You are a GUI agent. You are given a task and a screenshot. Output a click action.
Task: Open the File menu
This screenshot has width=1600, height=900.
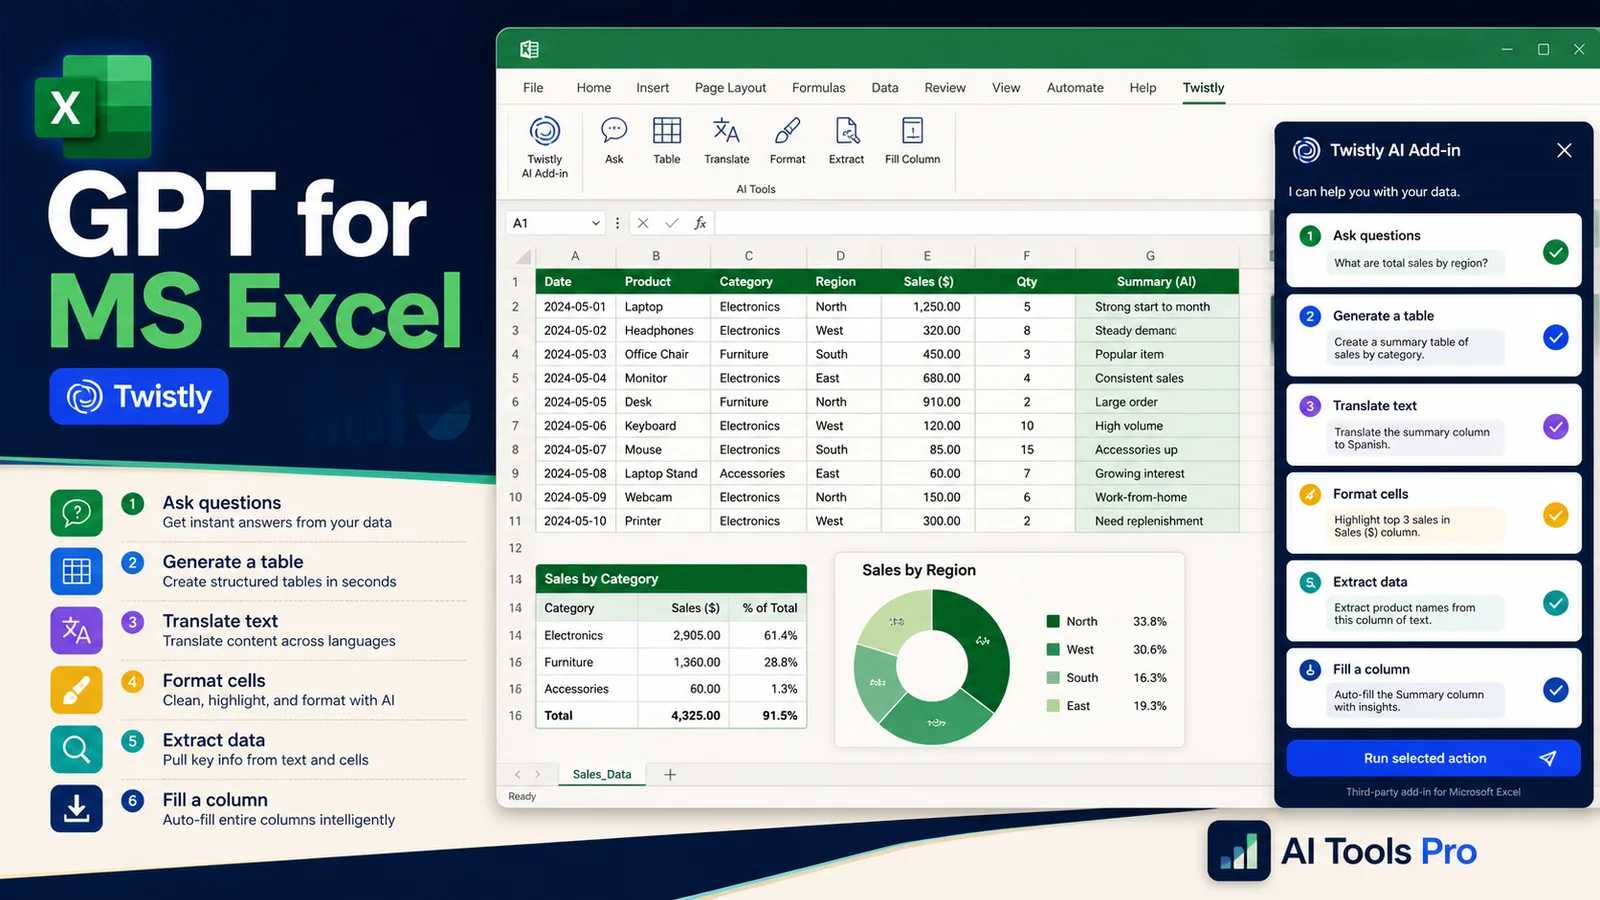click(533, 88)
